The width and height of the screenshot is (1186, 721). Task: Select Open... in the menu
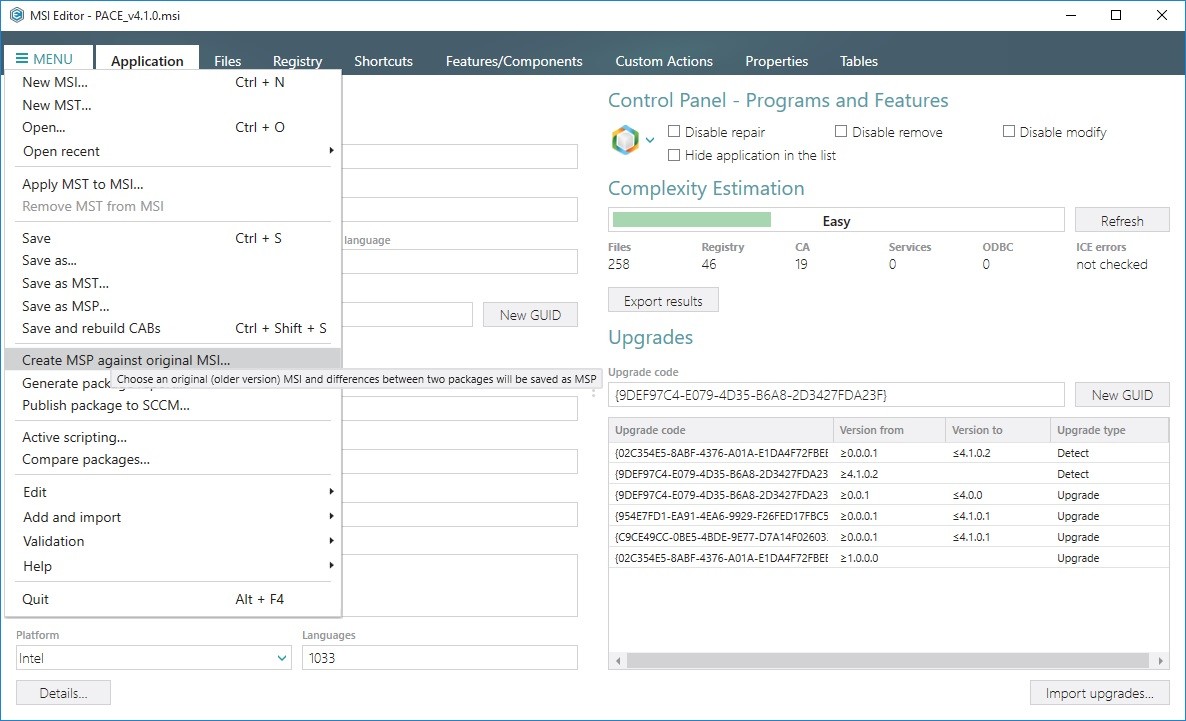pos(172,127)
